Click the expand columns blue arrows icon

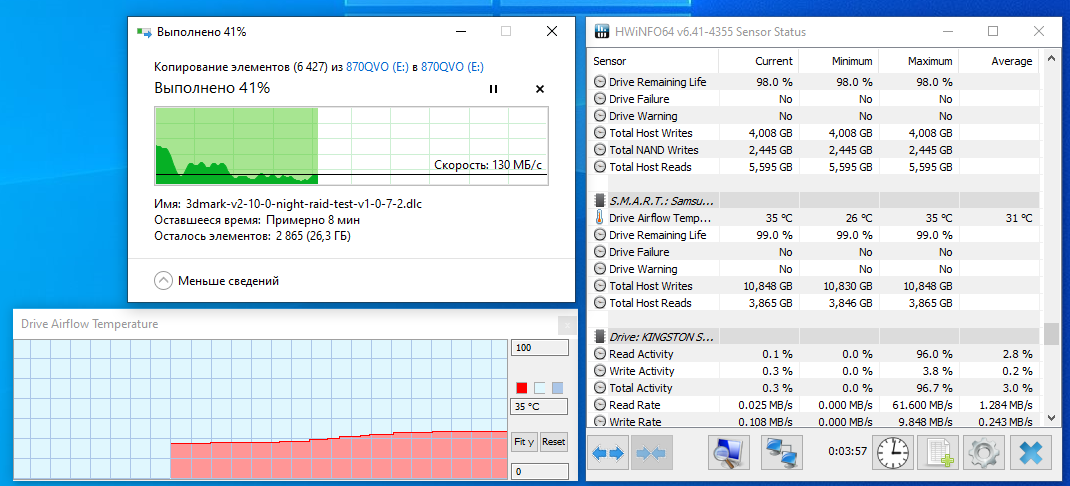(x=608, y=453)
